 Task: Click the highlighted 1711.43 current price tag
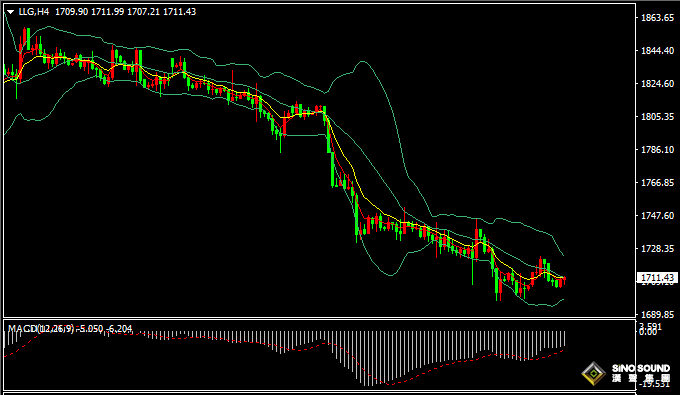coord(657,277)
